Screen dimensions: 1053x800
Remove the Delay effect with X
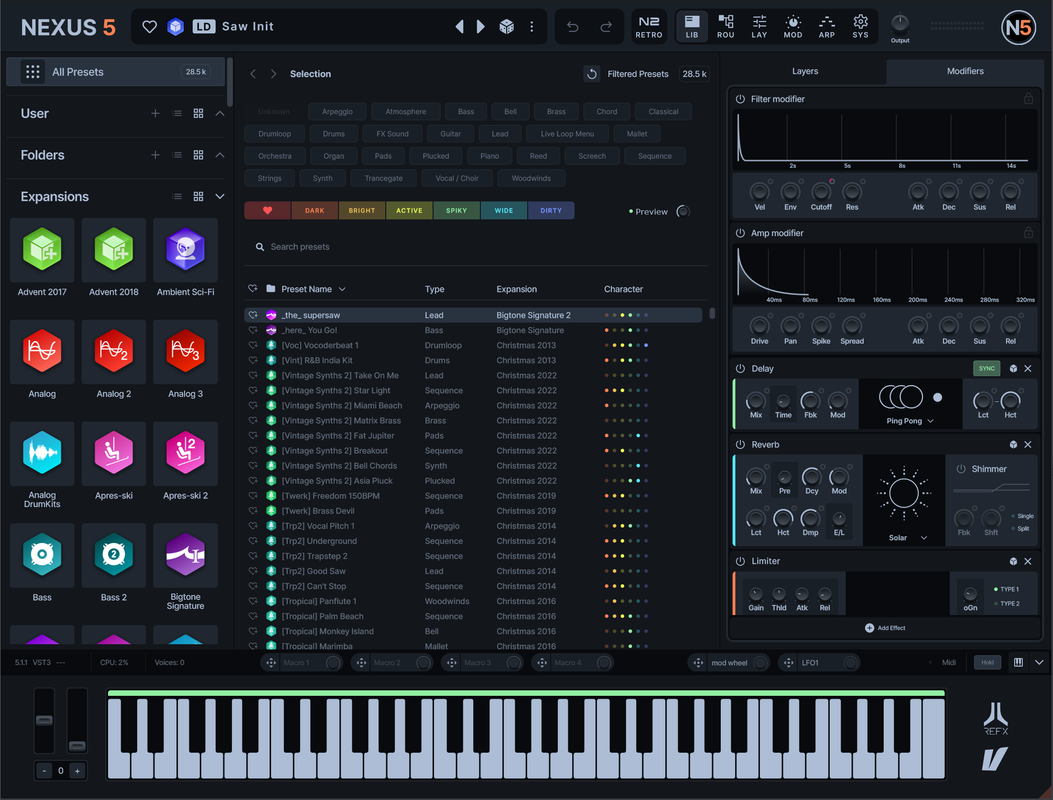click(x=1028, y=369)
